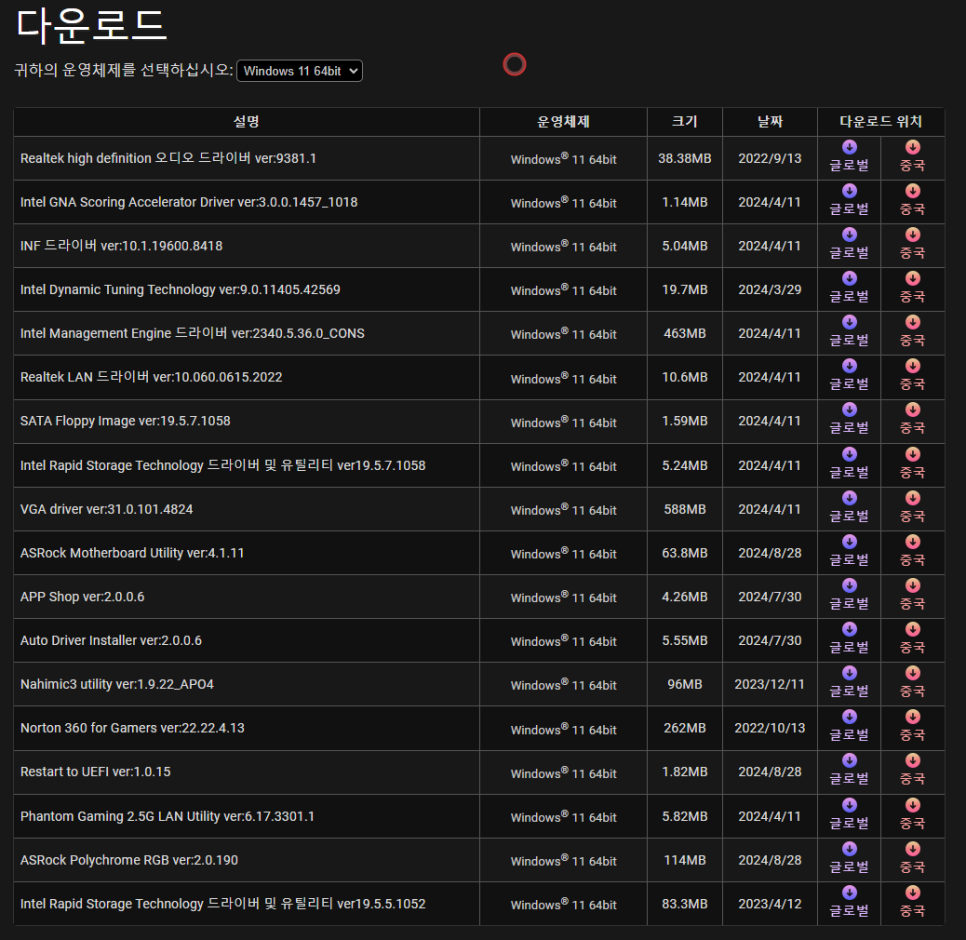Image resolution: width=966 pixels, height=940 pixels.
Task: Download Intel Management Engine driver via China icon
Action: (912, 322)
